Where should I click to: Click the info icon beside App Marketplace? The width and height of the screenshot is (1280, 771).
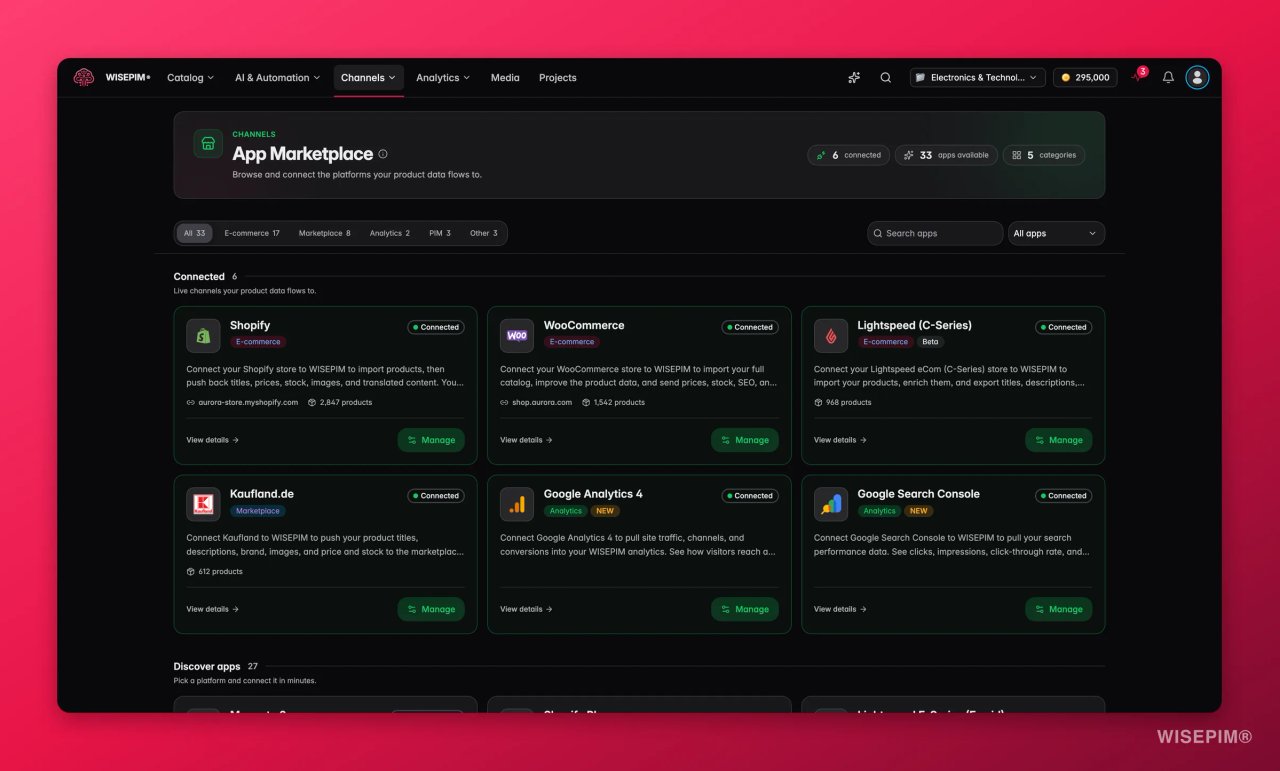point(383,154)
